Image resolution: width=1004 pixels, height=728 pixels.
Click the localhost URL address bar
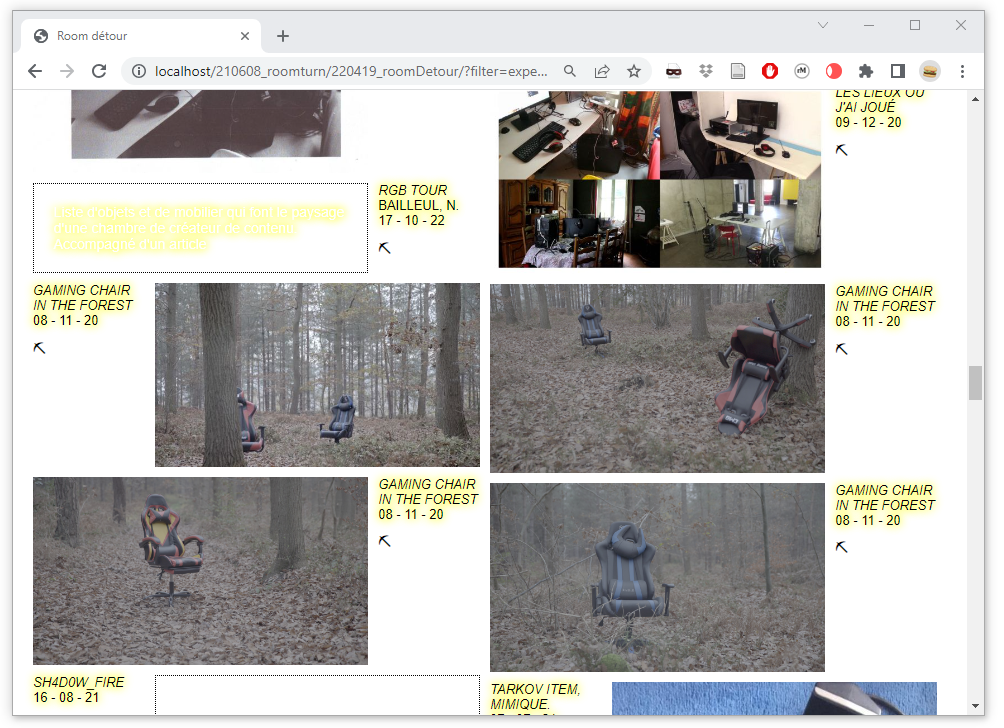click(x=350, y=71)
